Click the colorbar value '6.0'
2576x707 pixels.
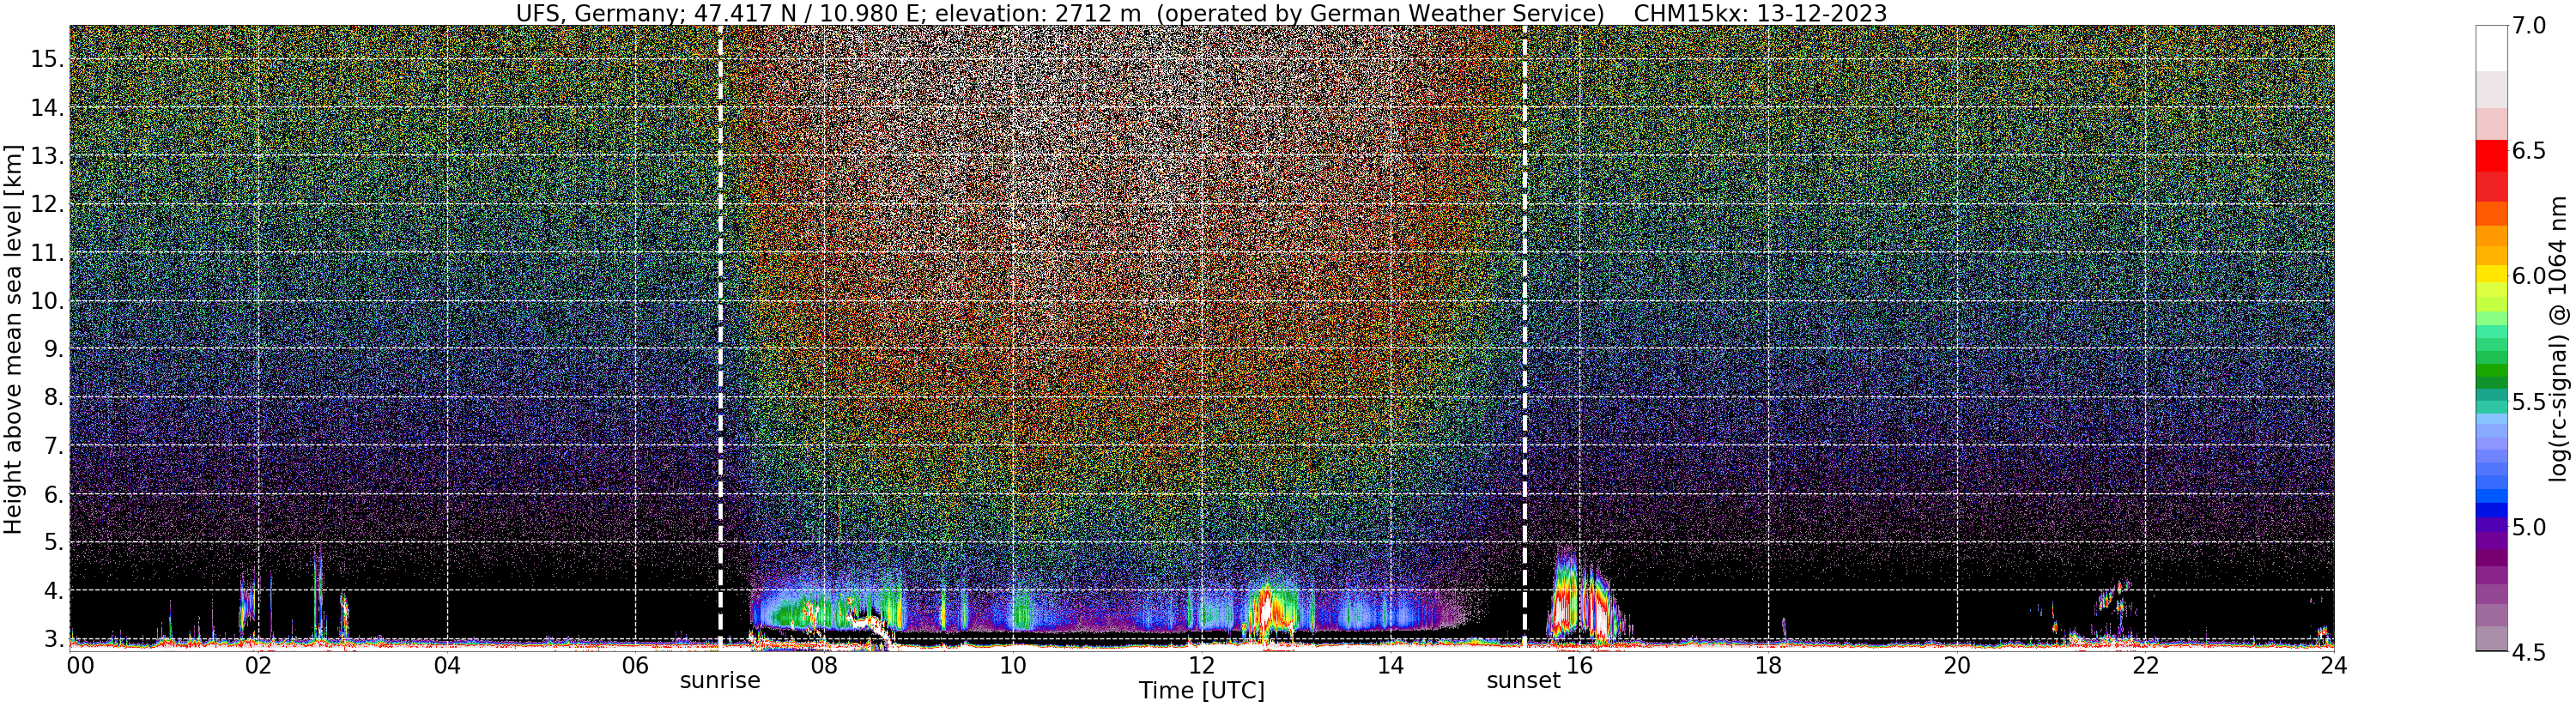(x=2529, y=276)
